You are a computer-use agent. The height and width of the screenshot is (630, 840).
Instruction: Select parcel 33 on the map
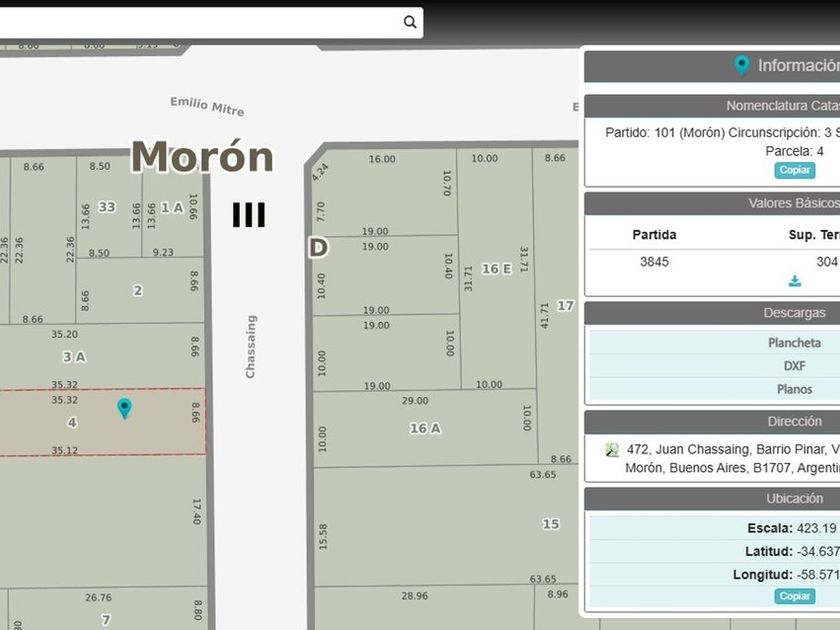tap(107, 207)
